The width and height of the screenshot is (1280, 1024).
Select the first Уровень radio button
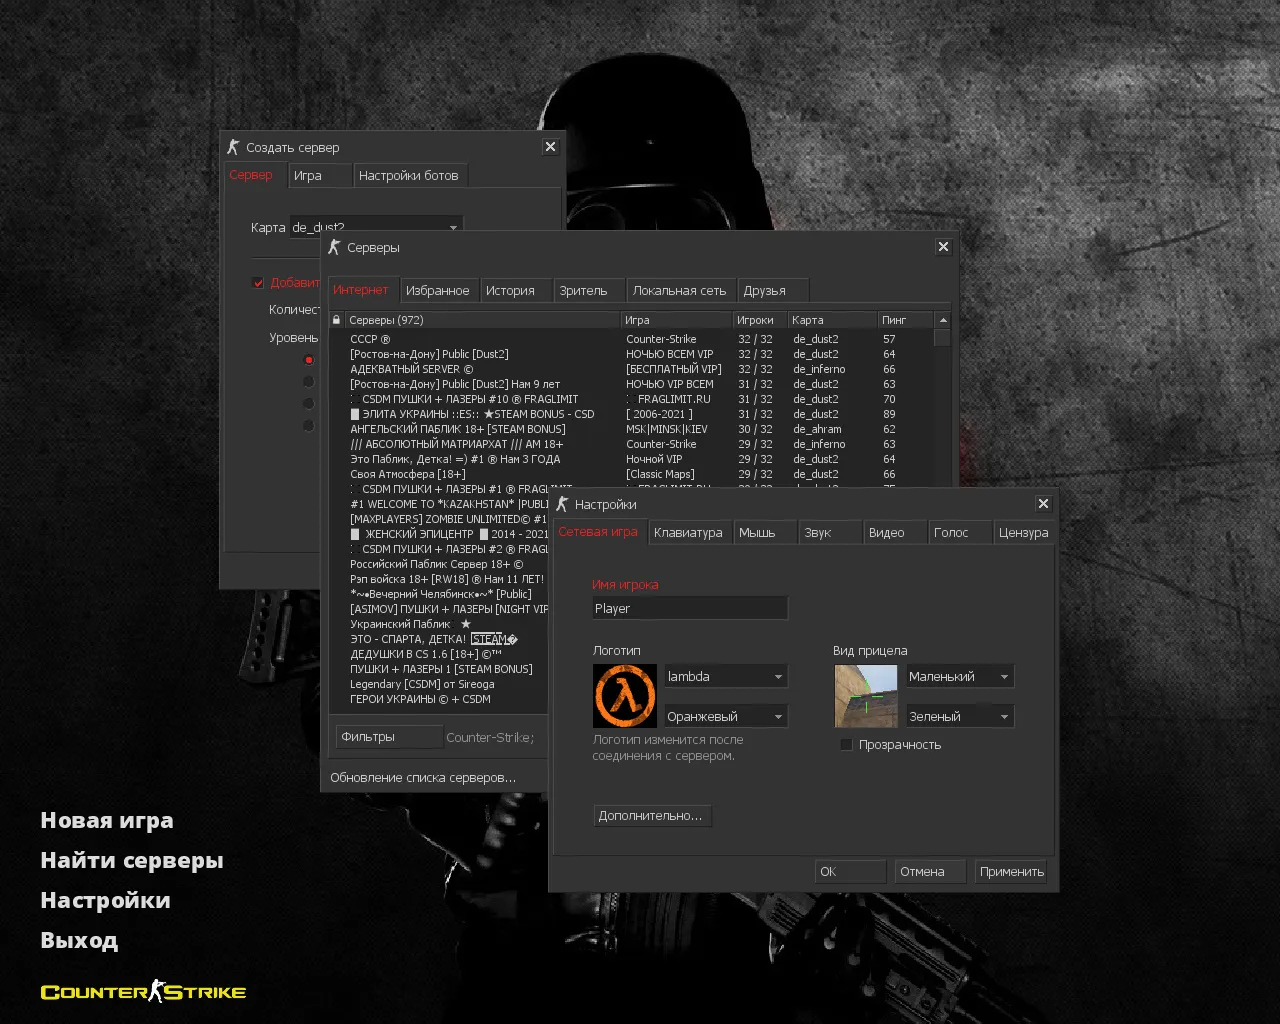(x=309, y=359)
